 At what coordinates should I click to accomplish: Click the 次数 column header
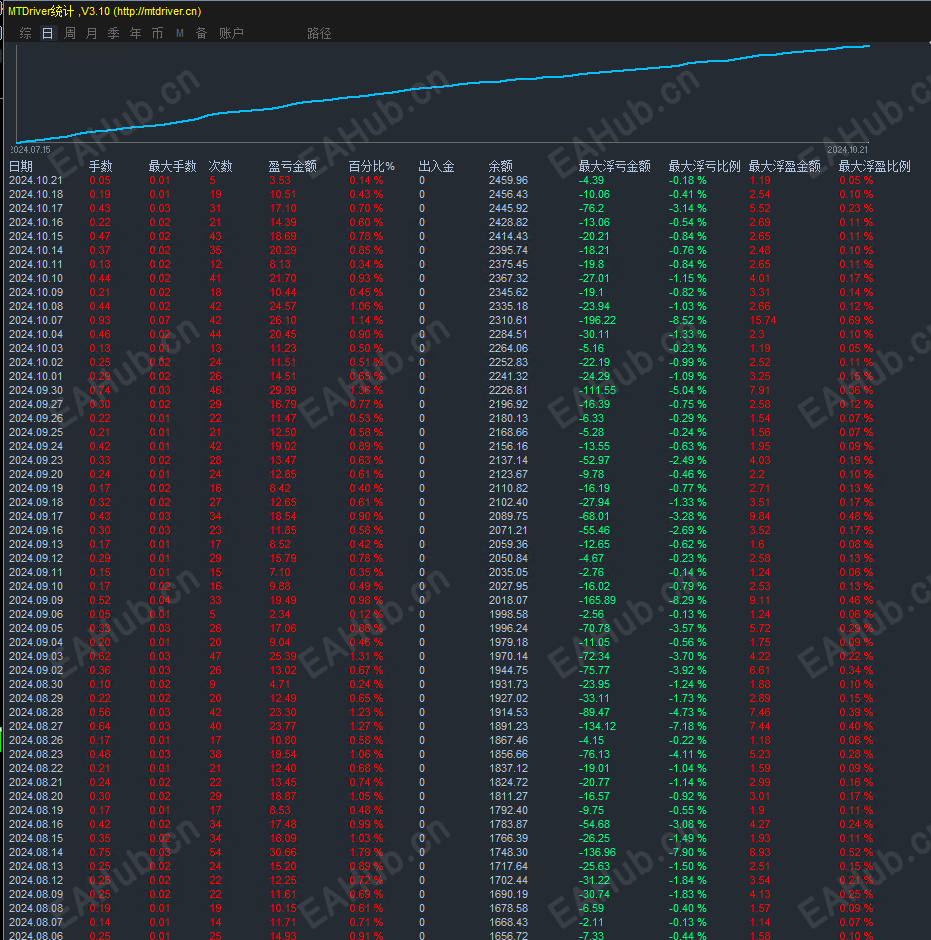coord(221,166)
